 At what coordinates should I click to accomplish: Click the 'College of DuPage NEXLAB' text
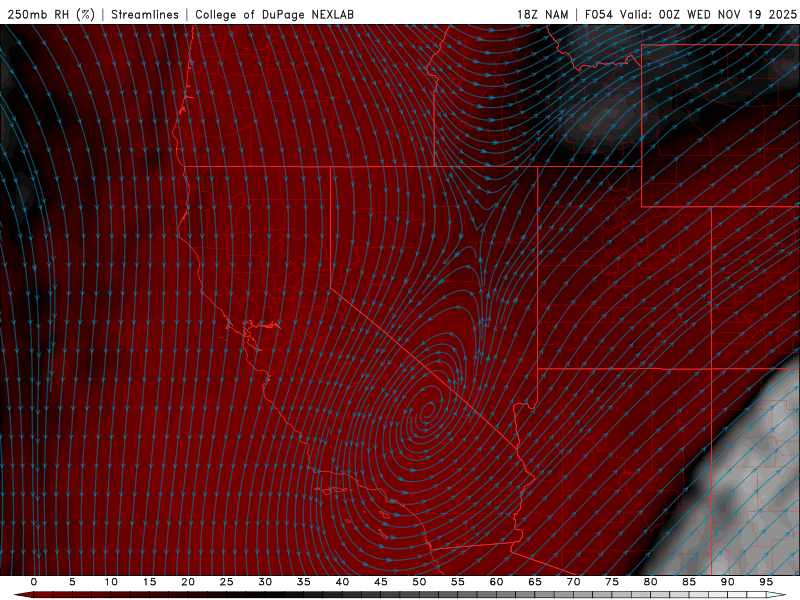[274, 14]
